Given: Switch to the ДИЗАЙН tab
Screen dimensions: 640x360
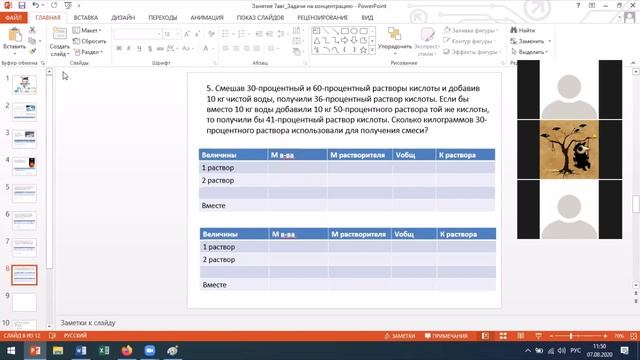Looking at the screenshot, I should [123, 18].
